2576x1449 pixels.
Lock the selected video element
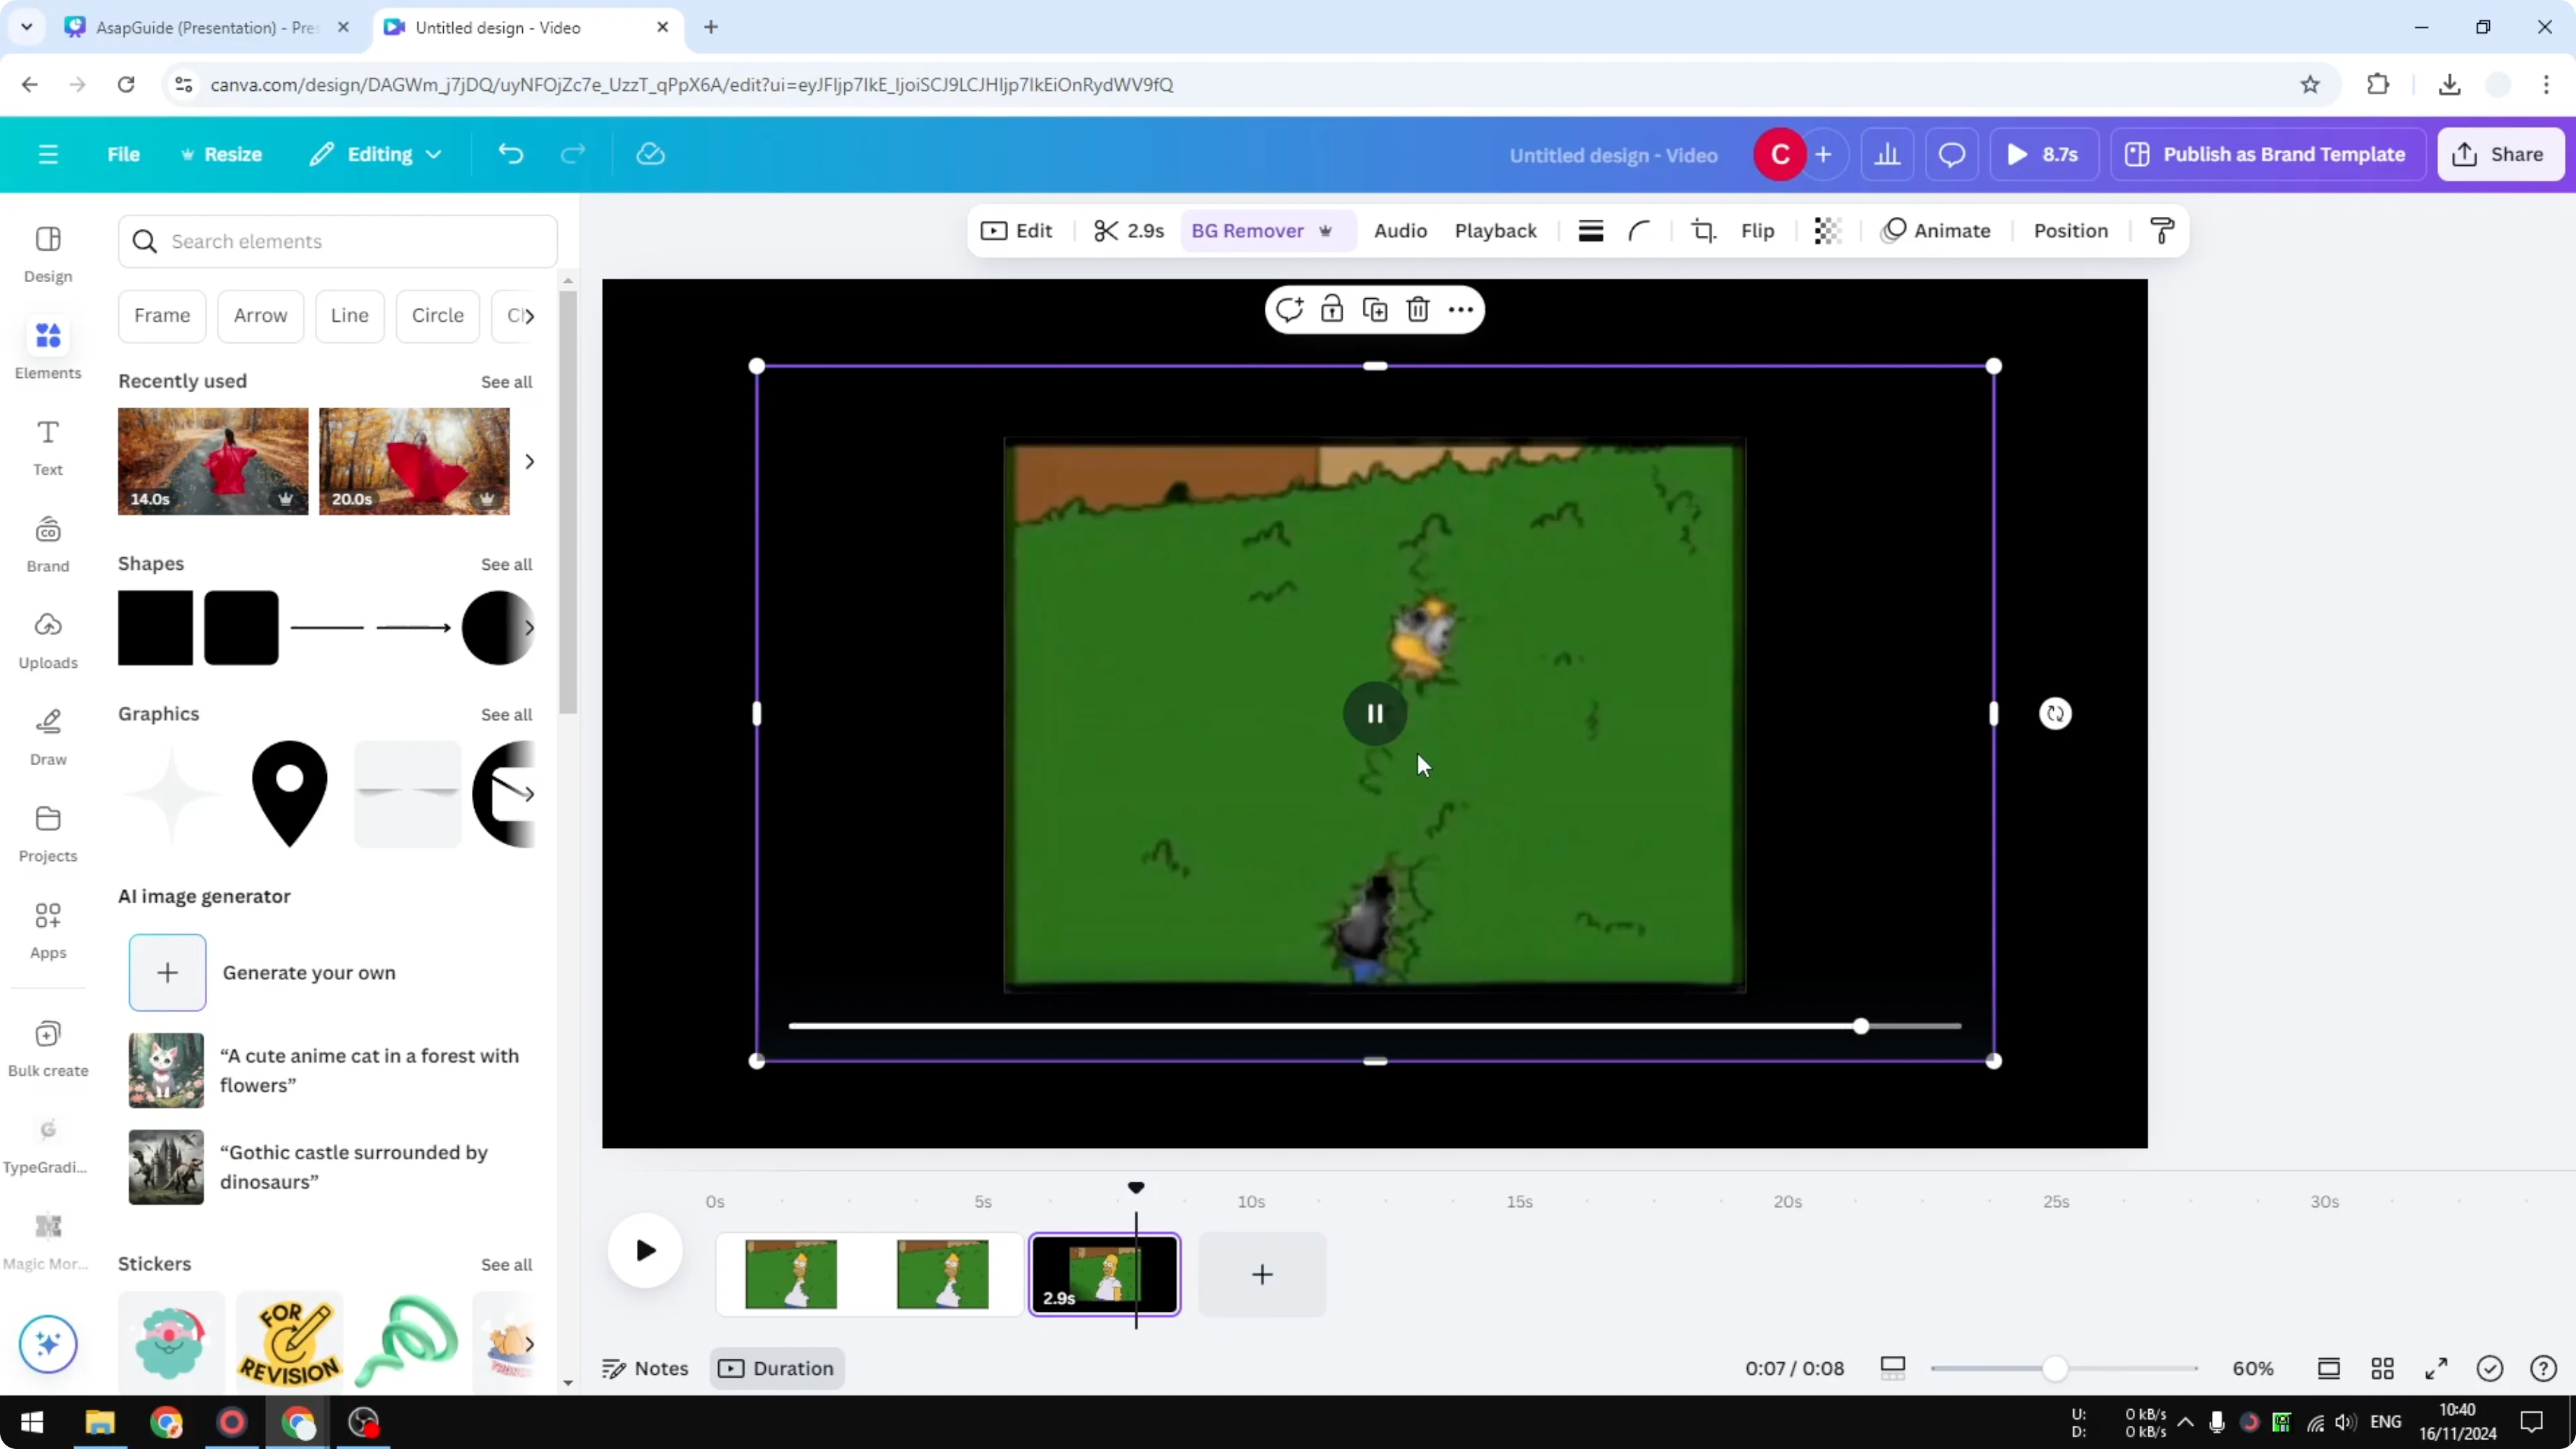click(1332, 310)
